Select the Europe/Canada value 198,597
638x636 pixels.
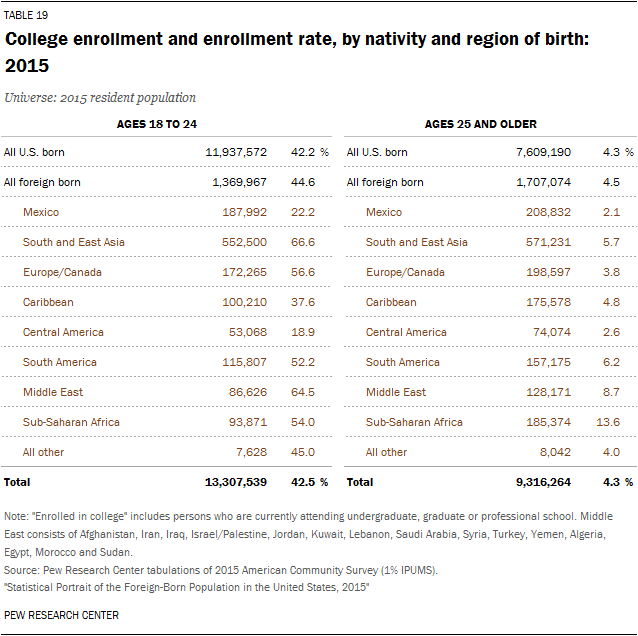tap(548, 273)
